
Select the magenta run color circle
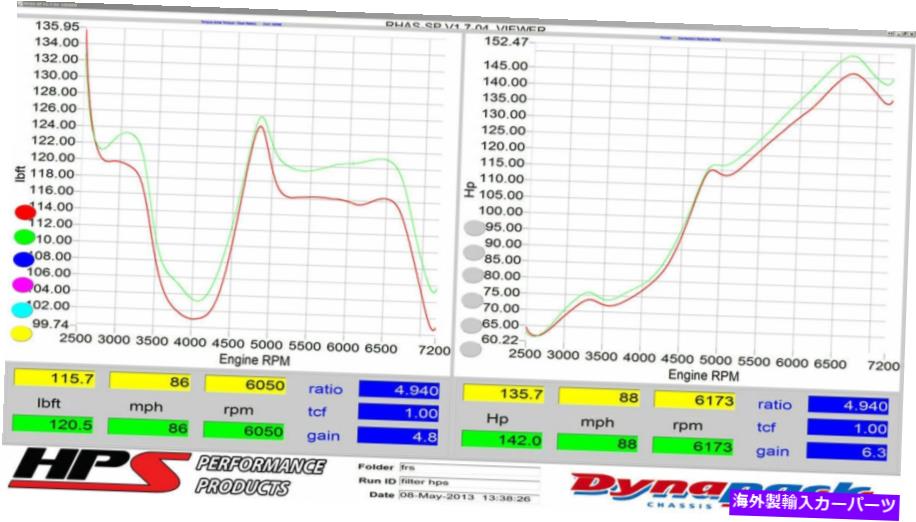tap(24, 285)
